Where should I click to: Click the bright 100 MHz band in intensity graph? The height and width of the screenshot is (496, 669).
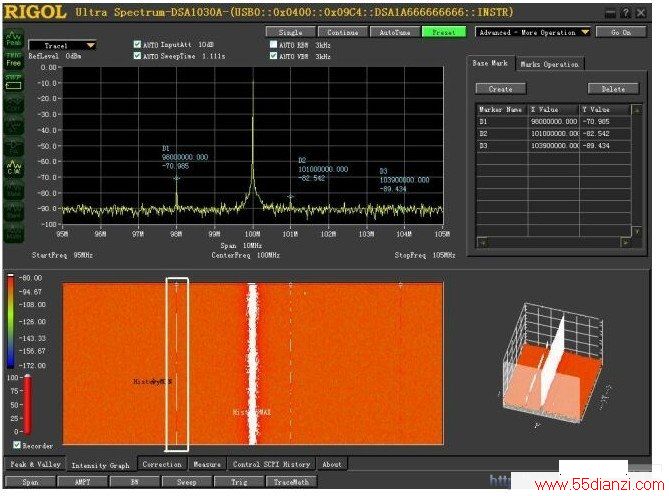point(253,364)
